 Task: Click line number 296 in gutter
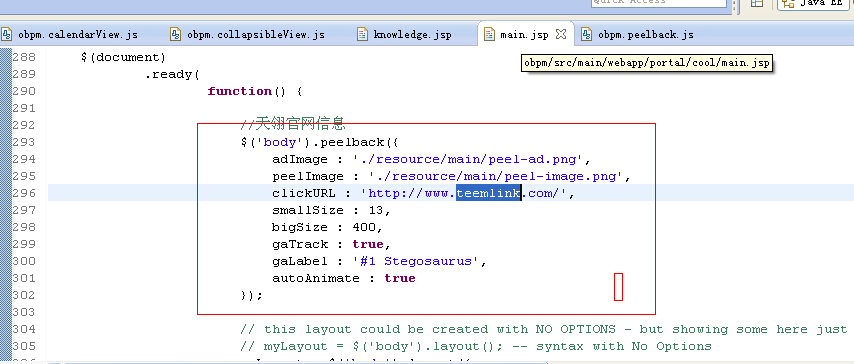24,193
